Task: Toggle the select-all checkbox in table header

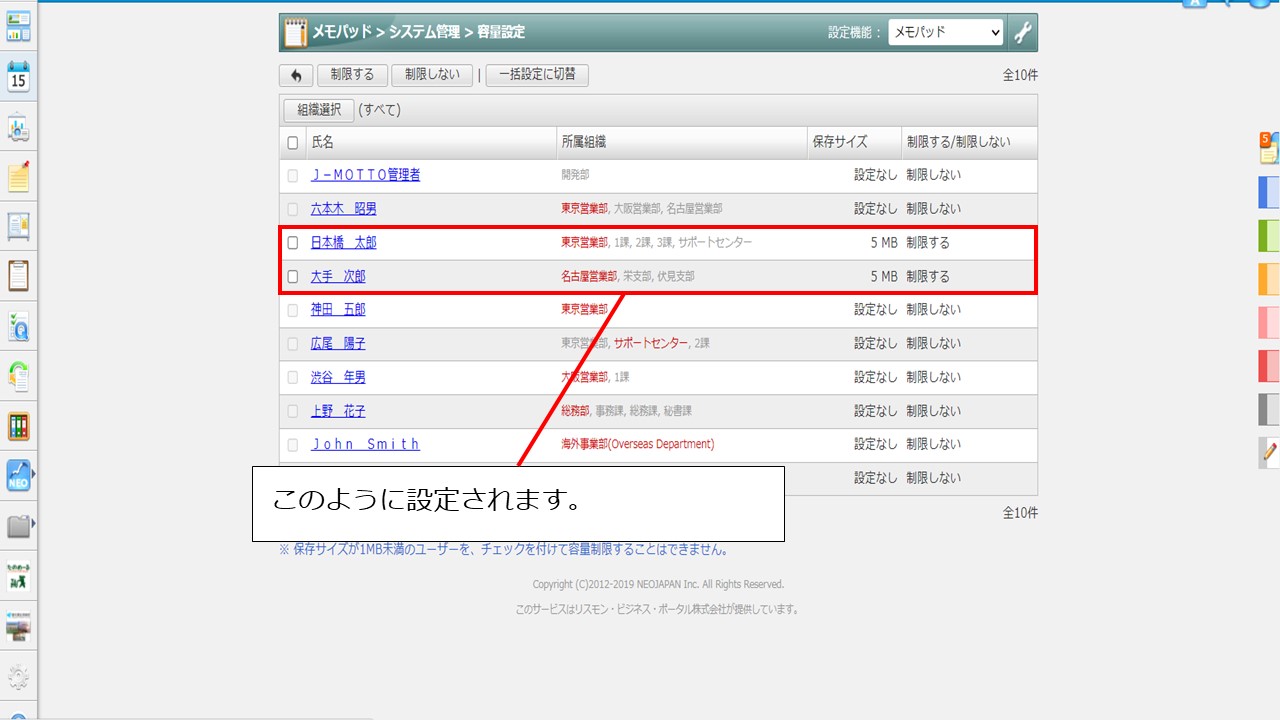Action: tap(293, 143)
